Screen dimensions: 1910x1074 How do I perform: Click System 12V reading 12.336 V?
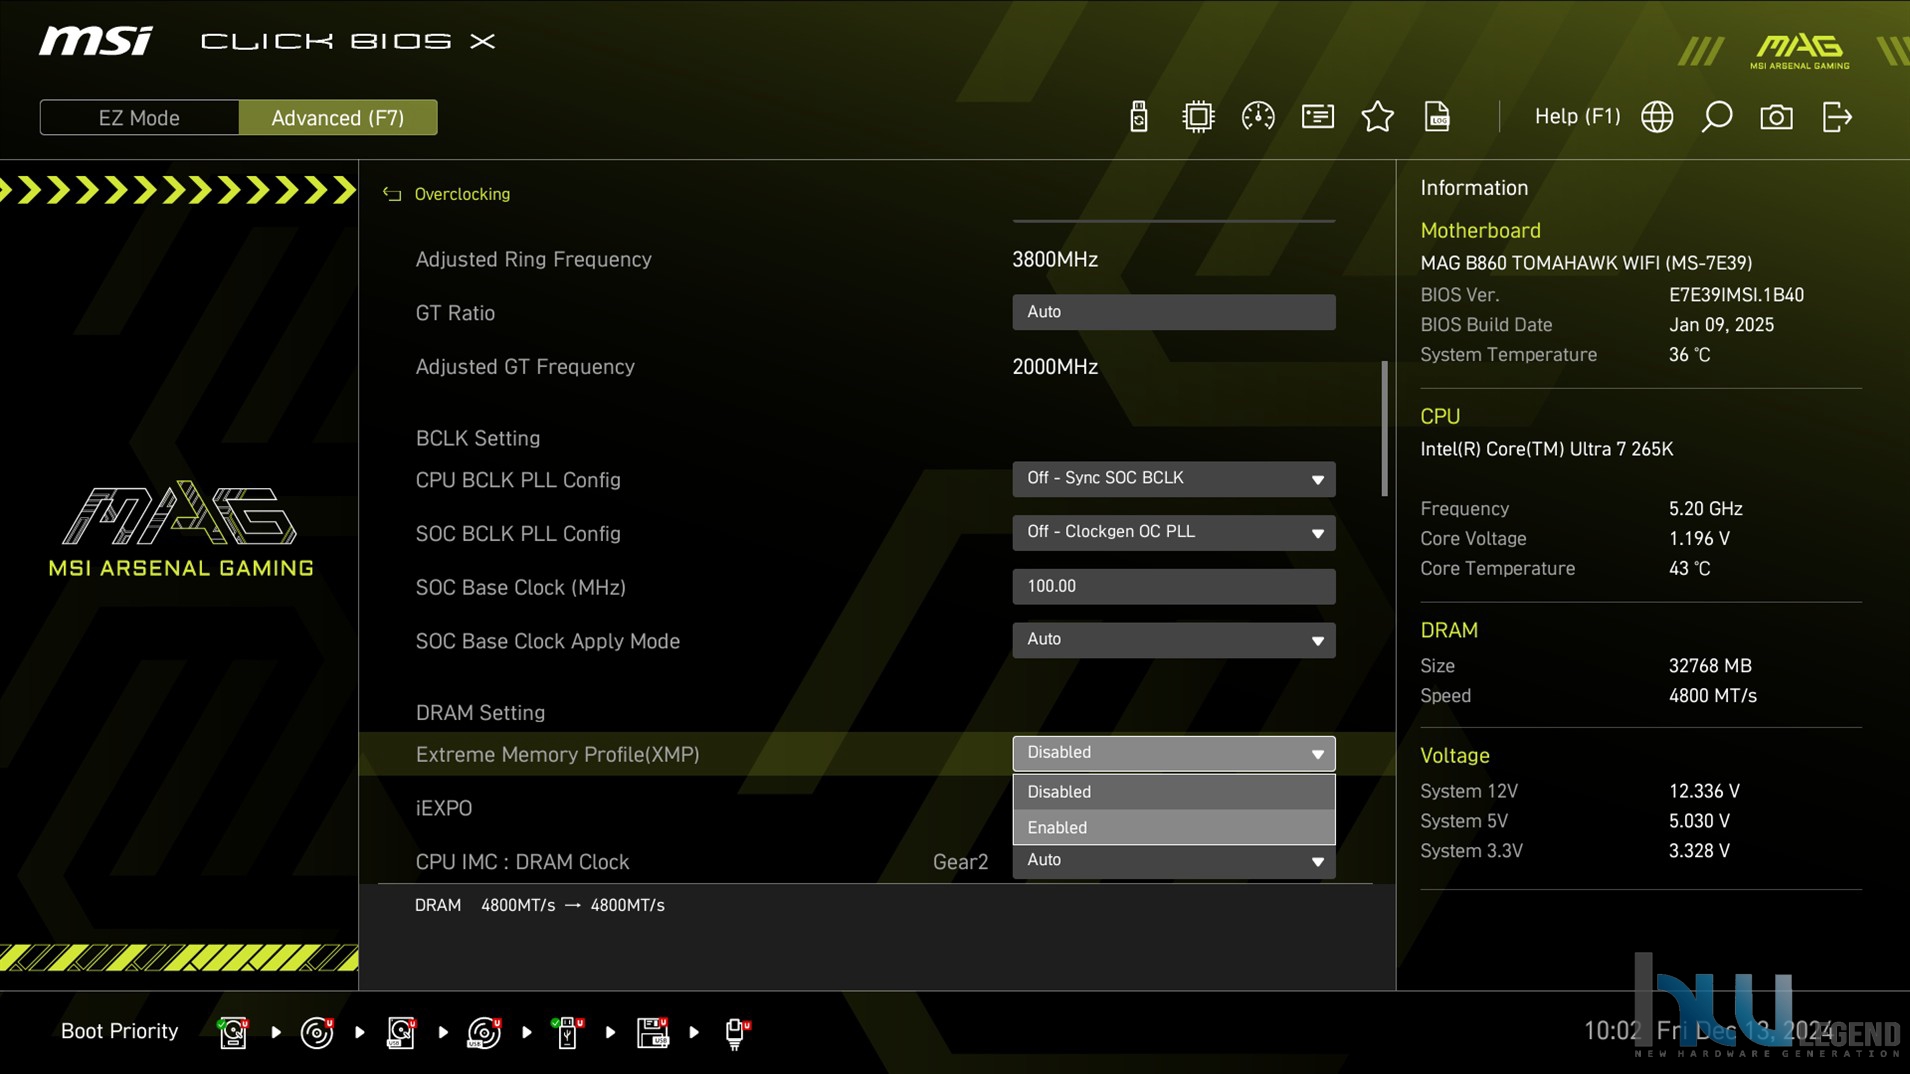tap(1704, 791)
